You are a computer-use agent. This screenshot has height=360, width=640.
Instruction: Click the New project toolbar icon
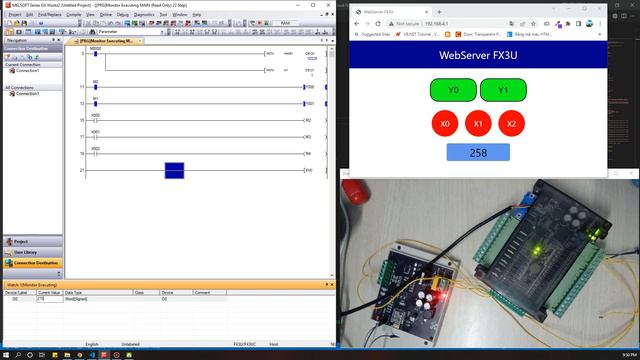pyautogui.click(x=9, y=23)
